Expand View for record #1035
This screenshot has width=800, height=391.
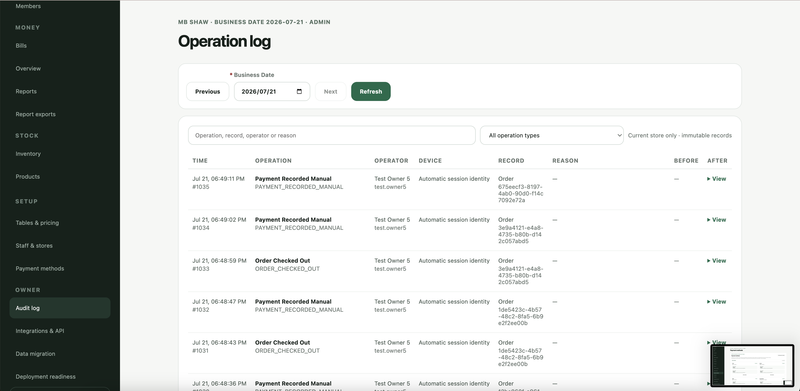tap(716, 179)
